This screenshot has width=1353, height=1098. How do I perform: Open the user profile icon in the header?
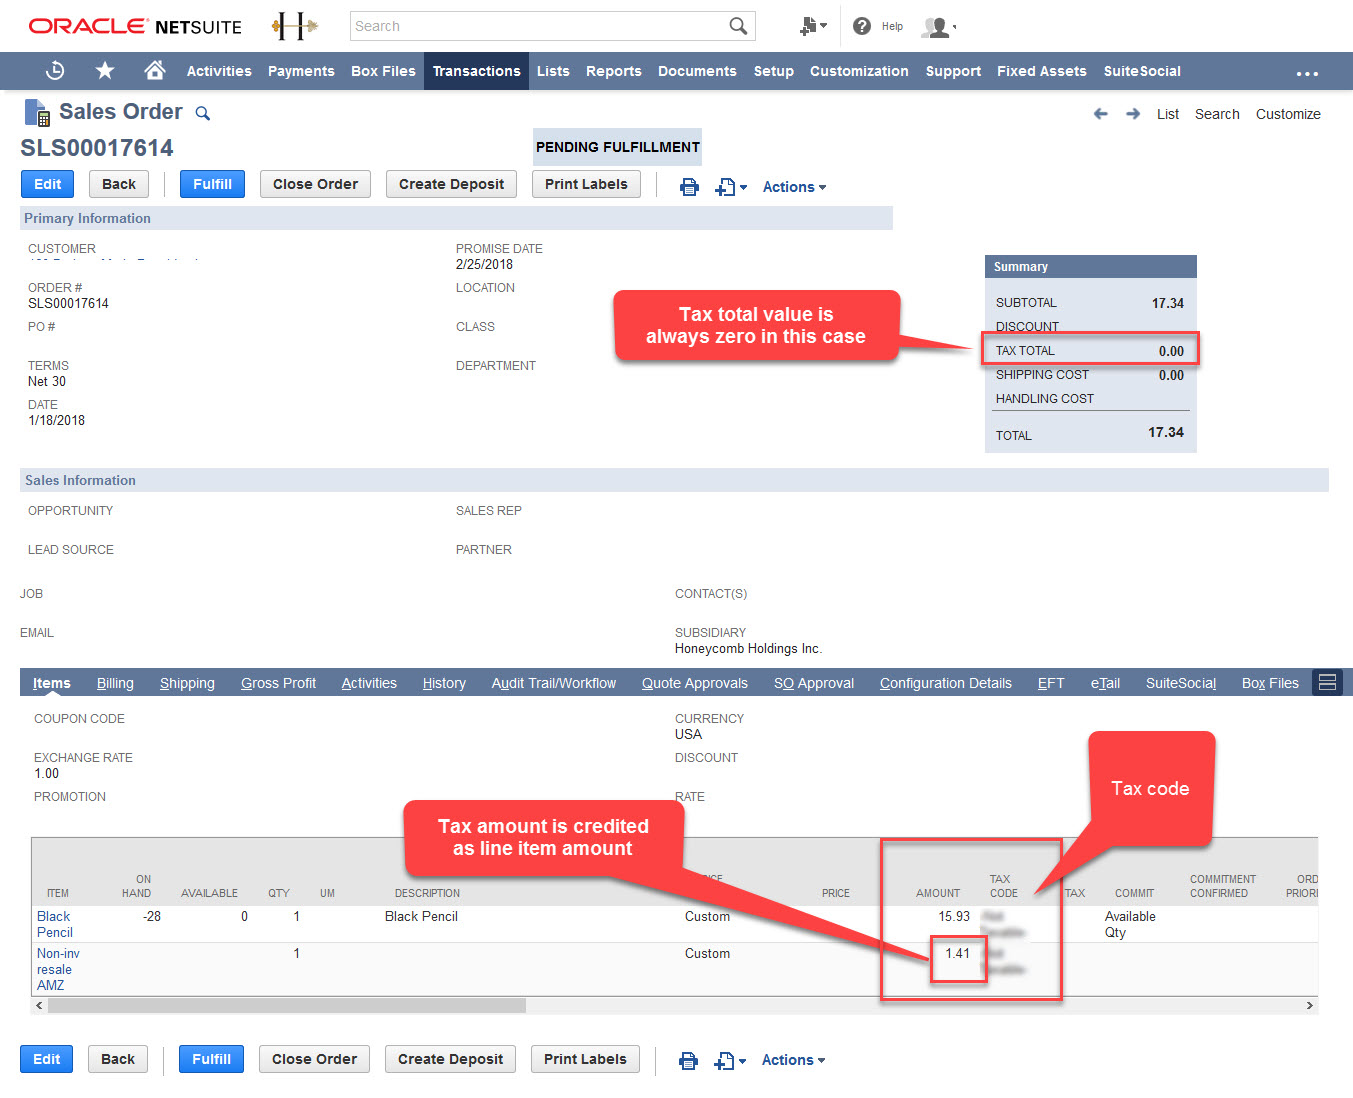(x=933, y=26)
